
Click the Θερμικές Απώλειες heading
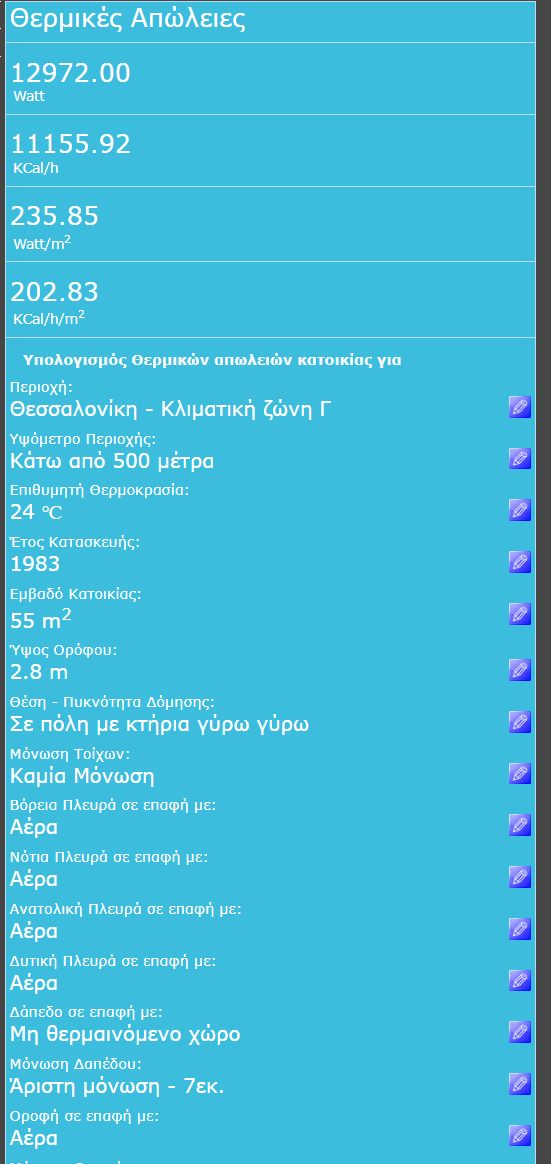tap(128, 19)
